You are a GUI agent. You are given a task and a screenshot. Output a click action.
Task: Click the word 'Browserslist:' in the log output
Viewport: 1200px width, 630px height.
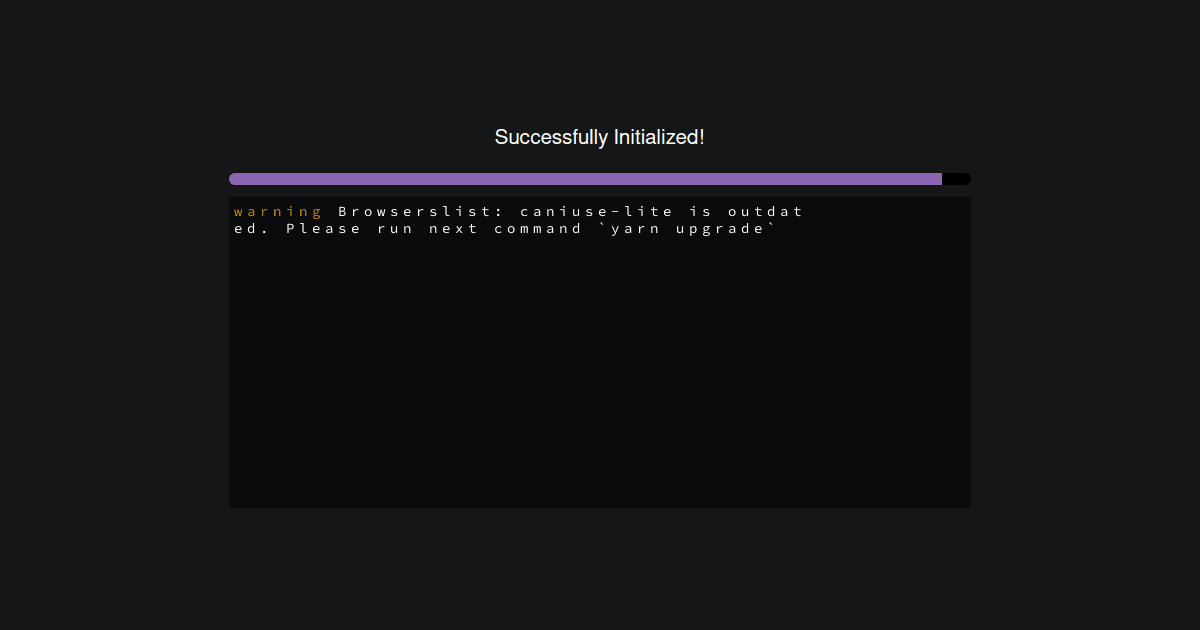pyautogui.click(x=420, y=212)
